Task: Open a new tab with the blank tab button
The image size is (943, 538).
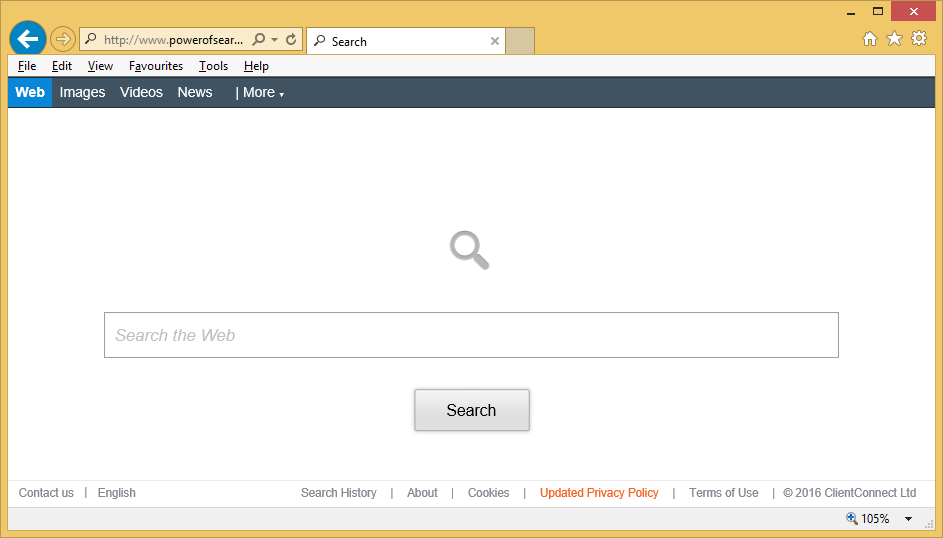Action: tap(520, 41)
